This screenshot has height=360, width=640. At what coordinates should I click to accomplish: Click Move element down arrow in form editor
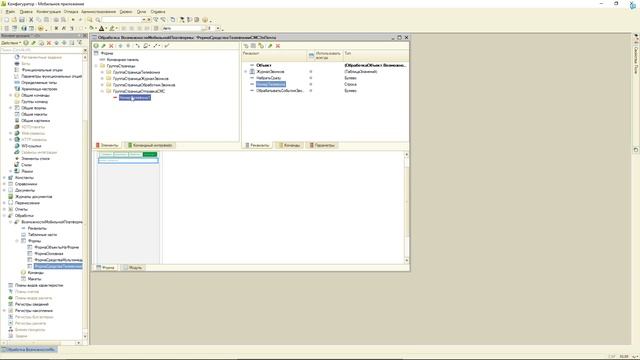128,46
